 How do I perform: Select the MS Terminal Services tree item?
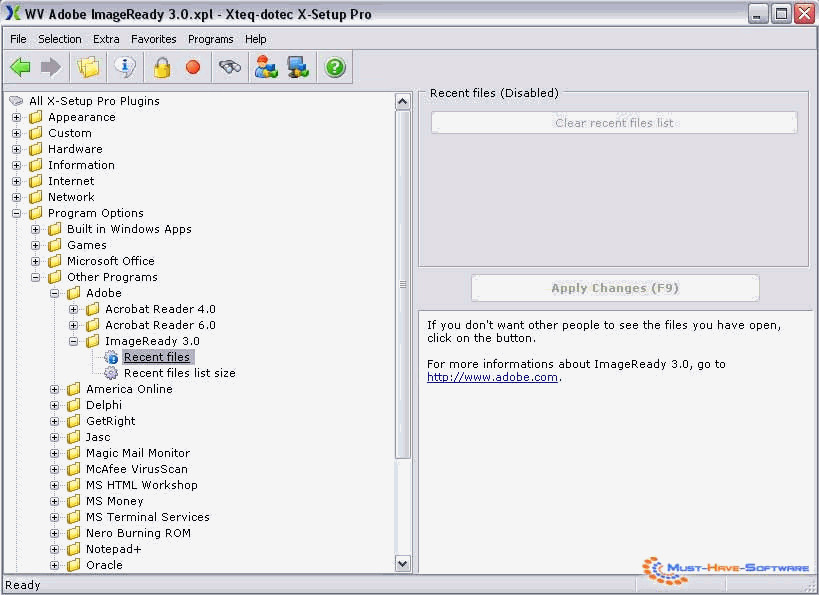(148, 517)
